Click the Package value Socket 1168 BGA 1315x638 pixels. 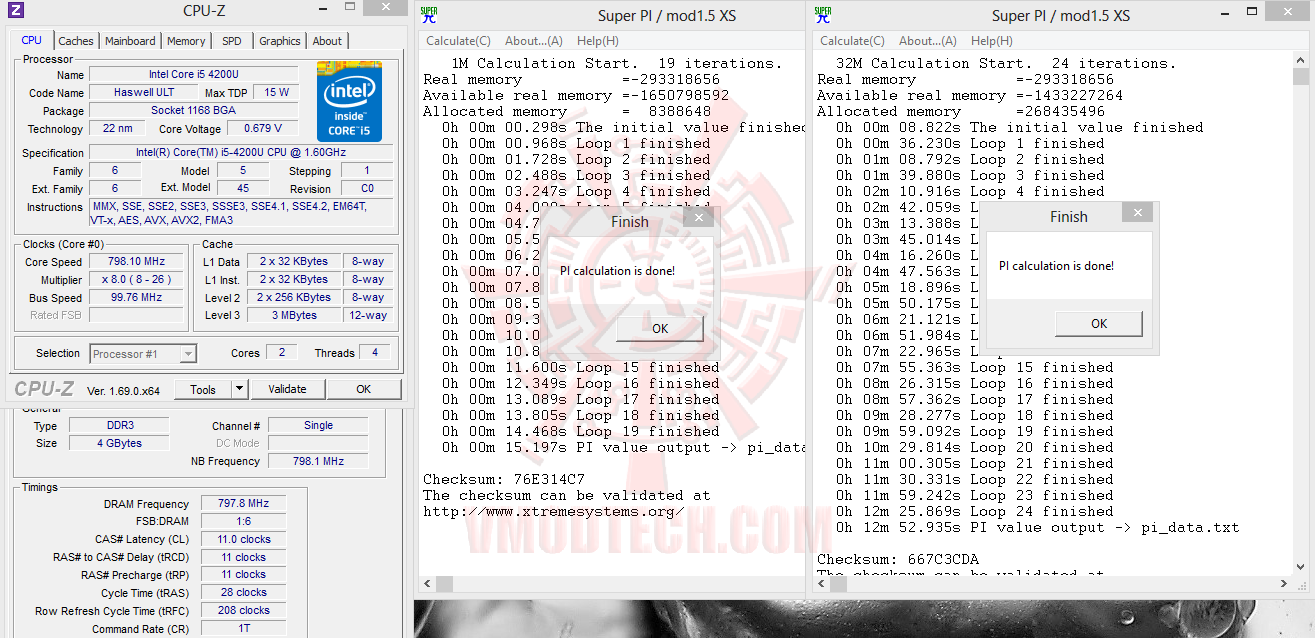pyautogui.click(x=194, y=111)
